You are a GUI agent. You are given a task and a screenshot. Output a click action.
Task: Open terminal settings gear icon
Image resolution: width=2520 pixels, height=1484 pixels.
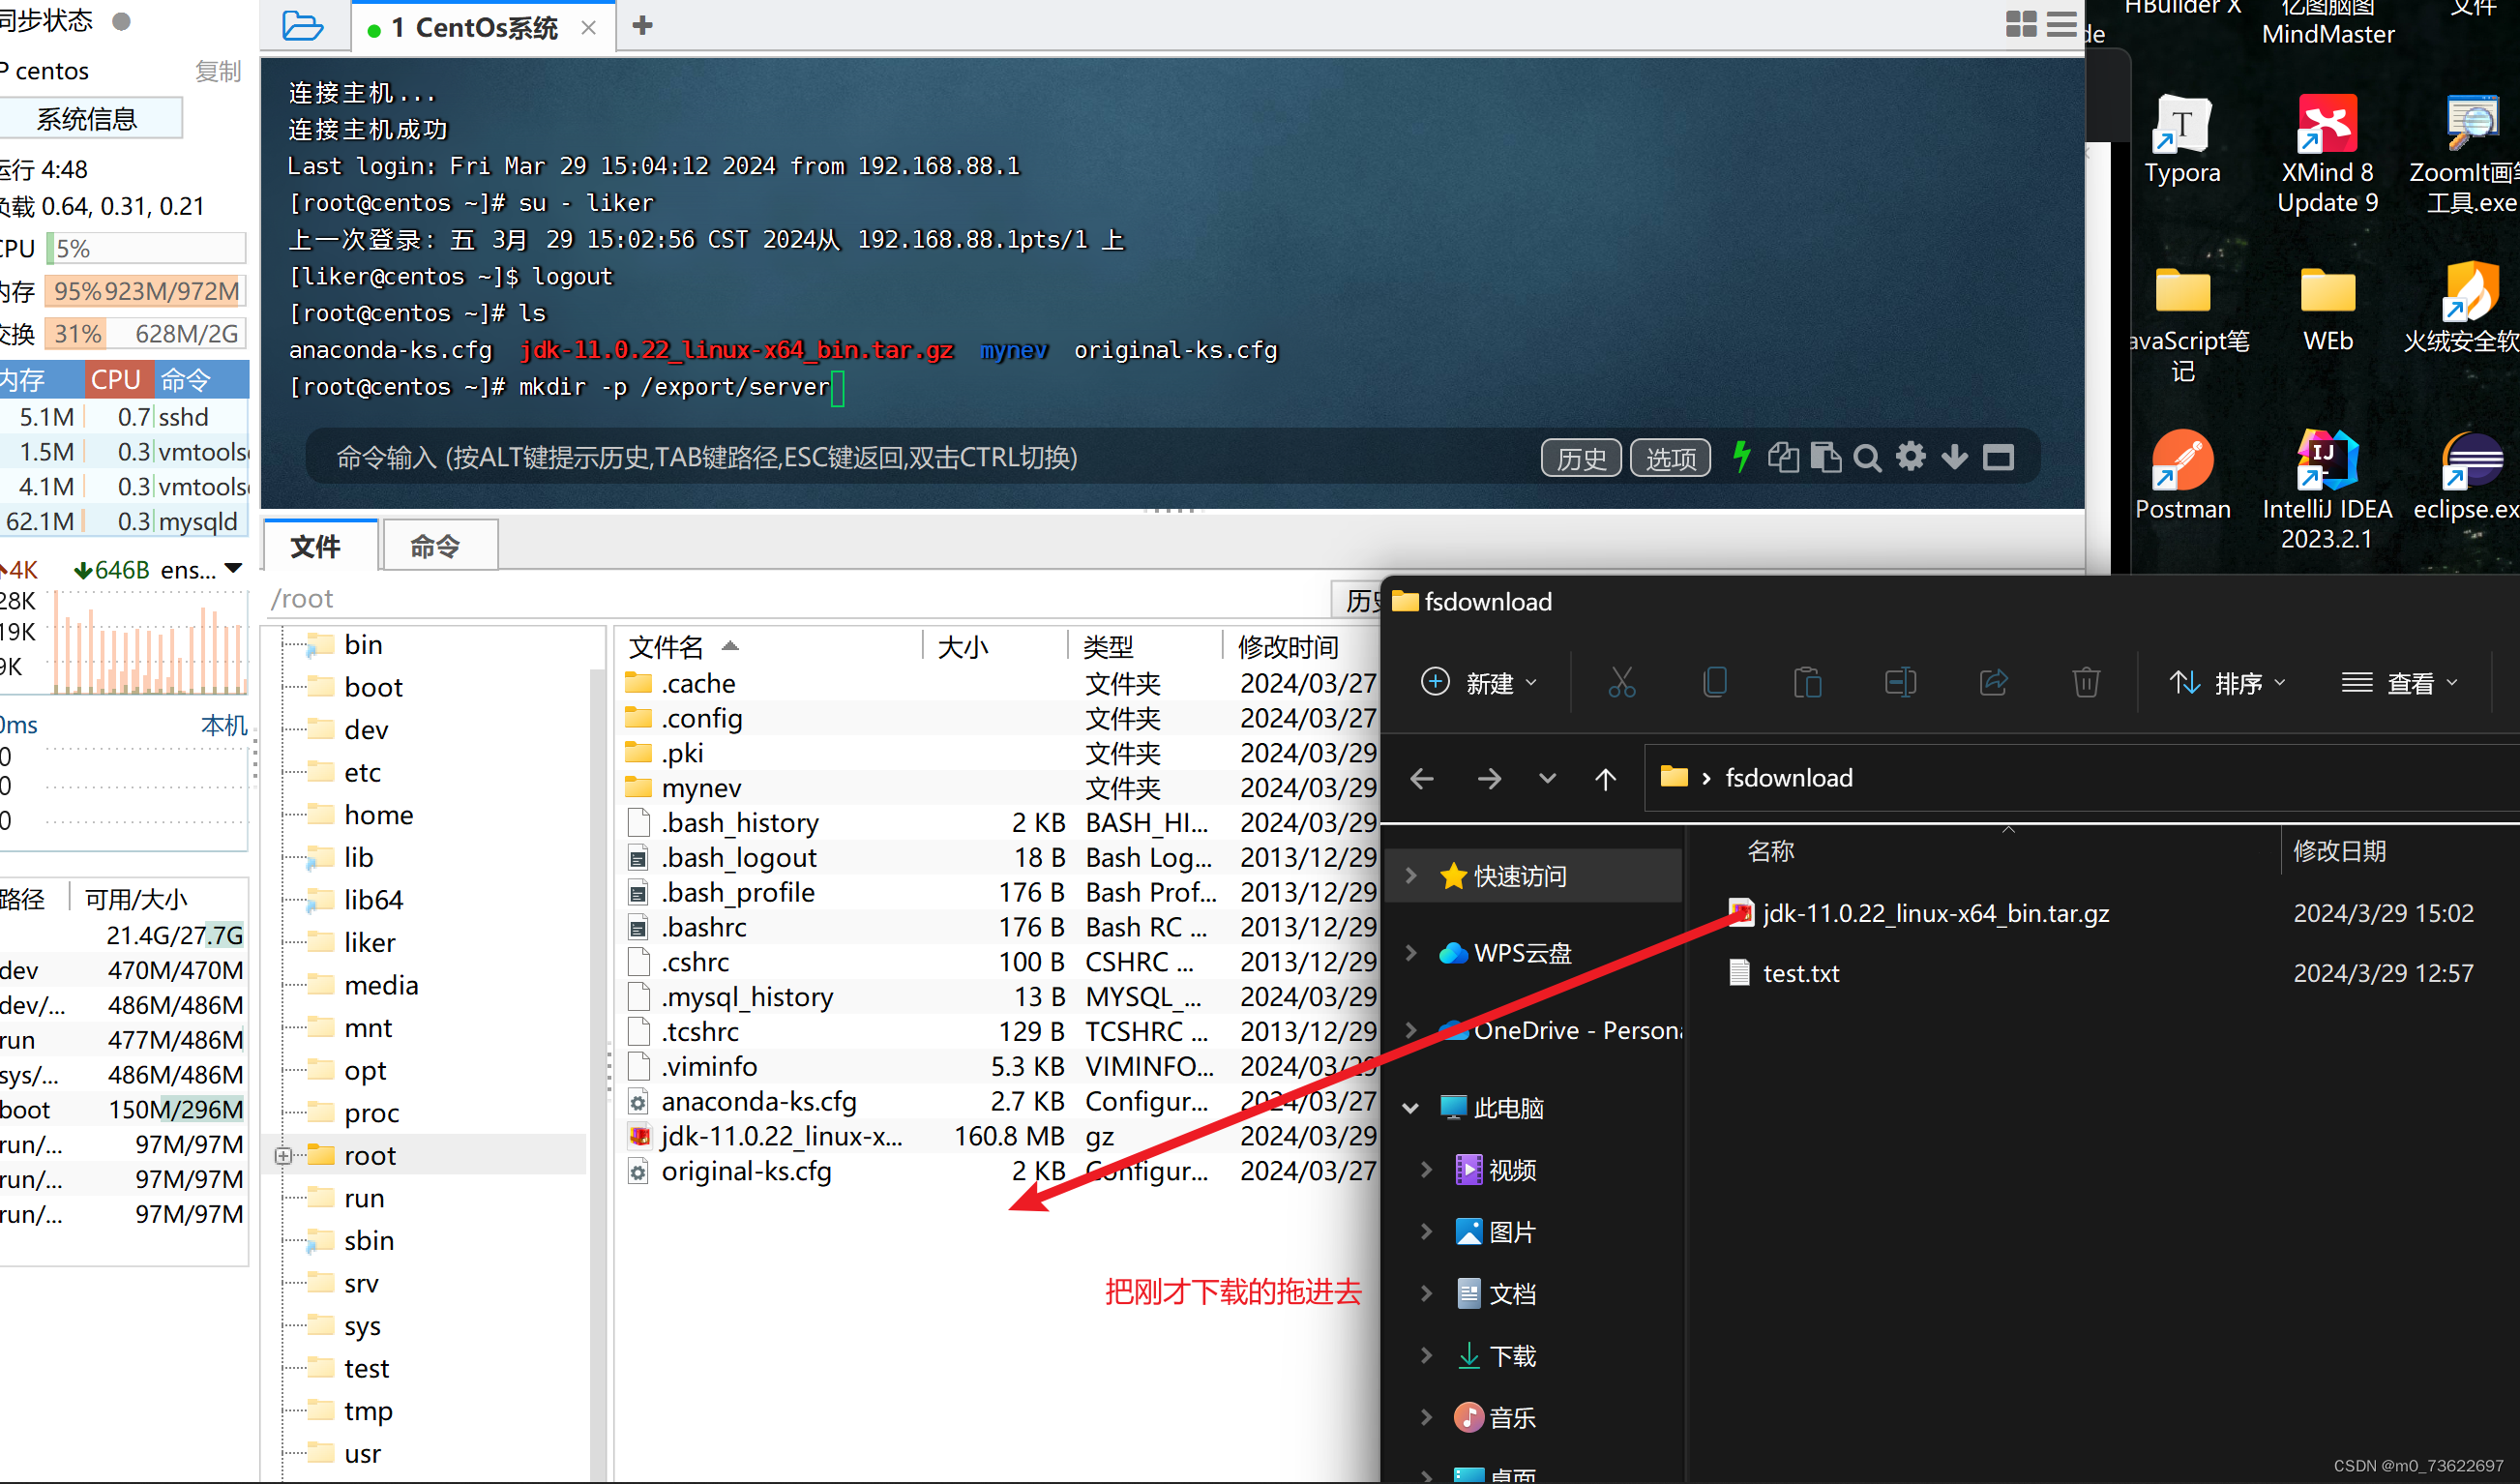click(x=1910, y=457)
